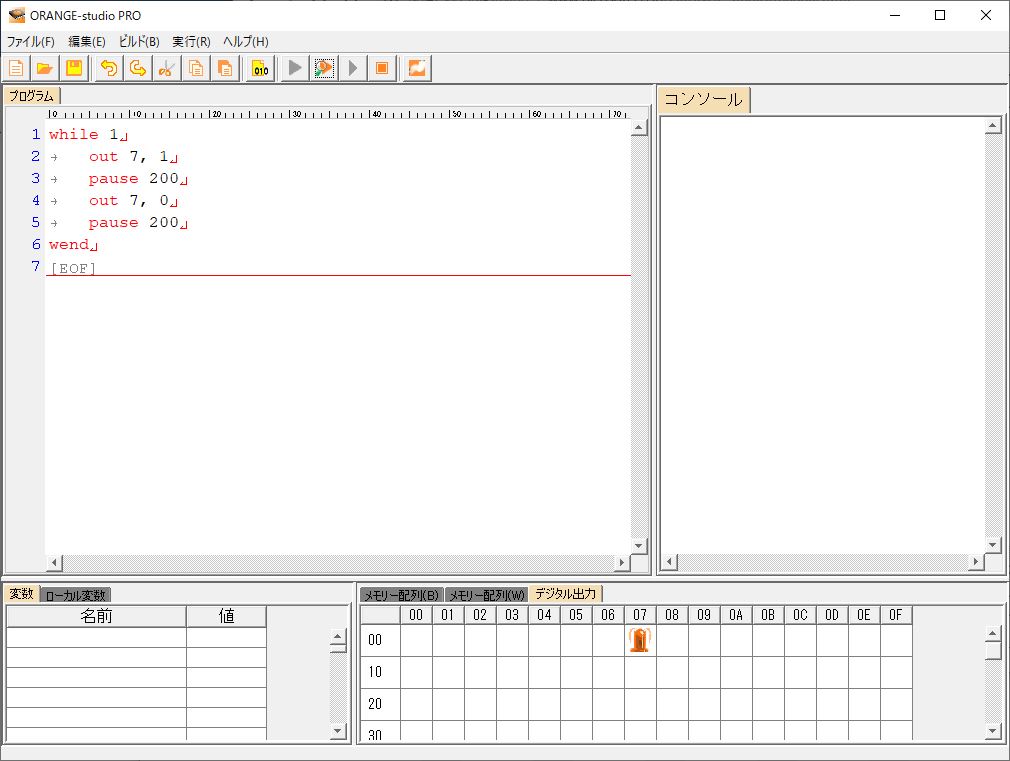Select the コンソール tab
Screen dimensions: 1010x761
coord(703,99)
